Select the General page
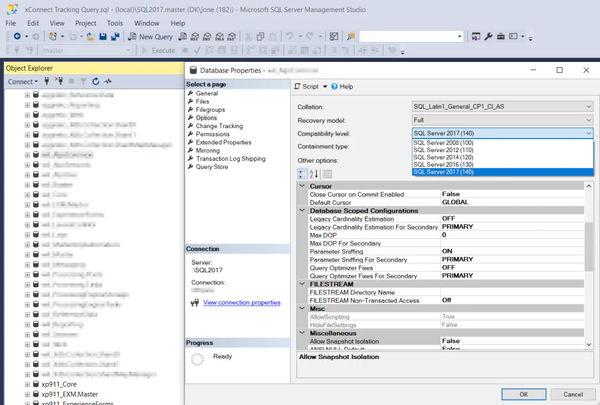 (x=207, y=93)
